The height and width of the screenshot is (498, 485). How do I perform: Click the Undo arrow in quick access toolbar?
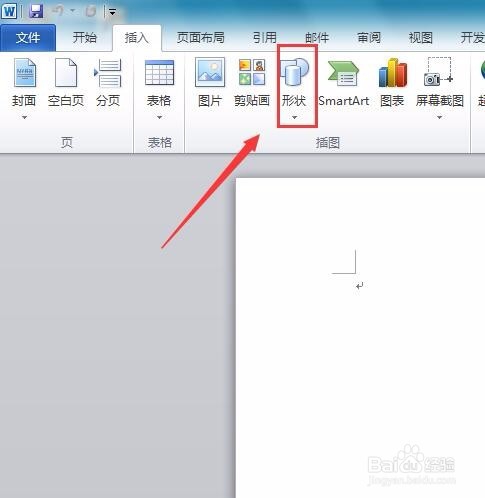[58, 11]
